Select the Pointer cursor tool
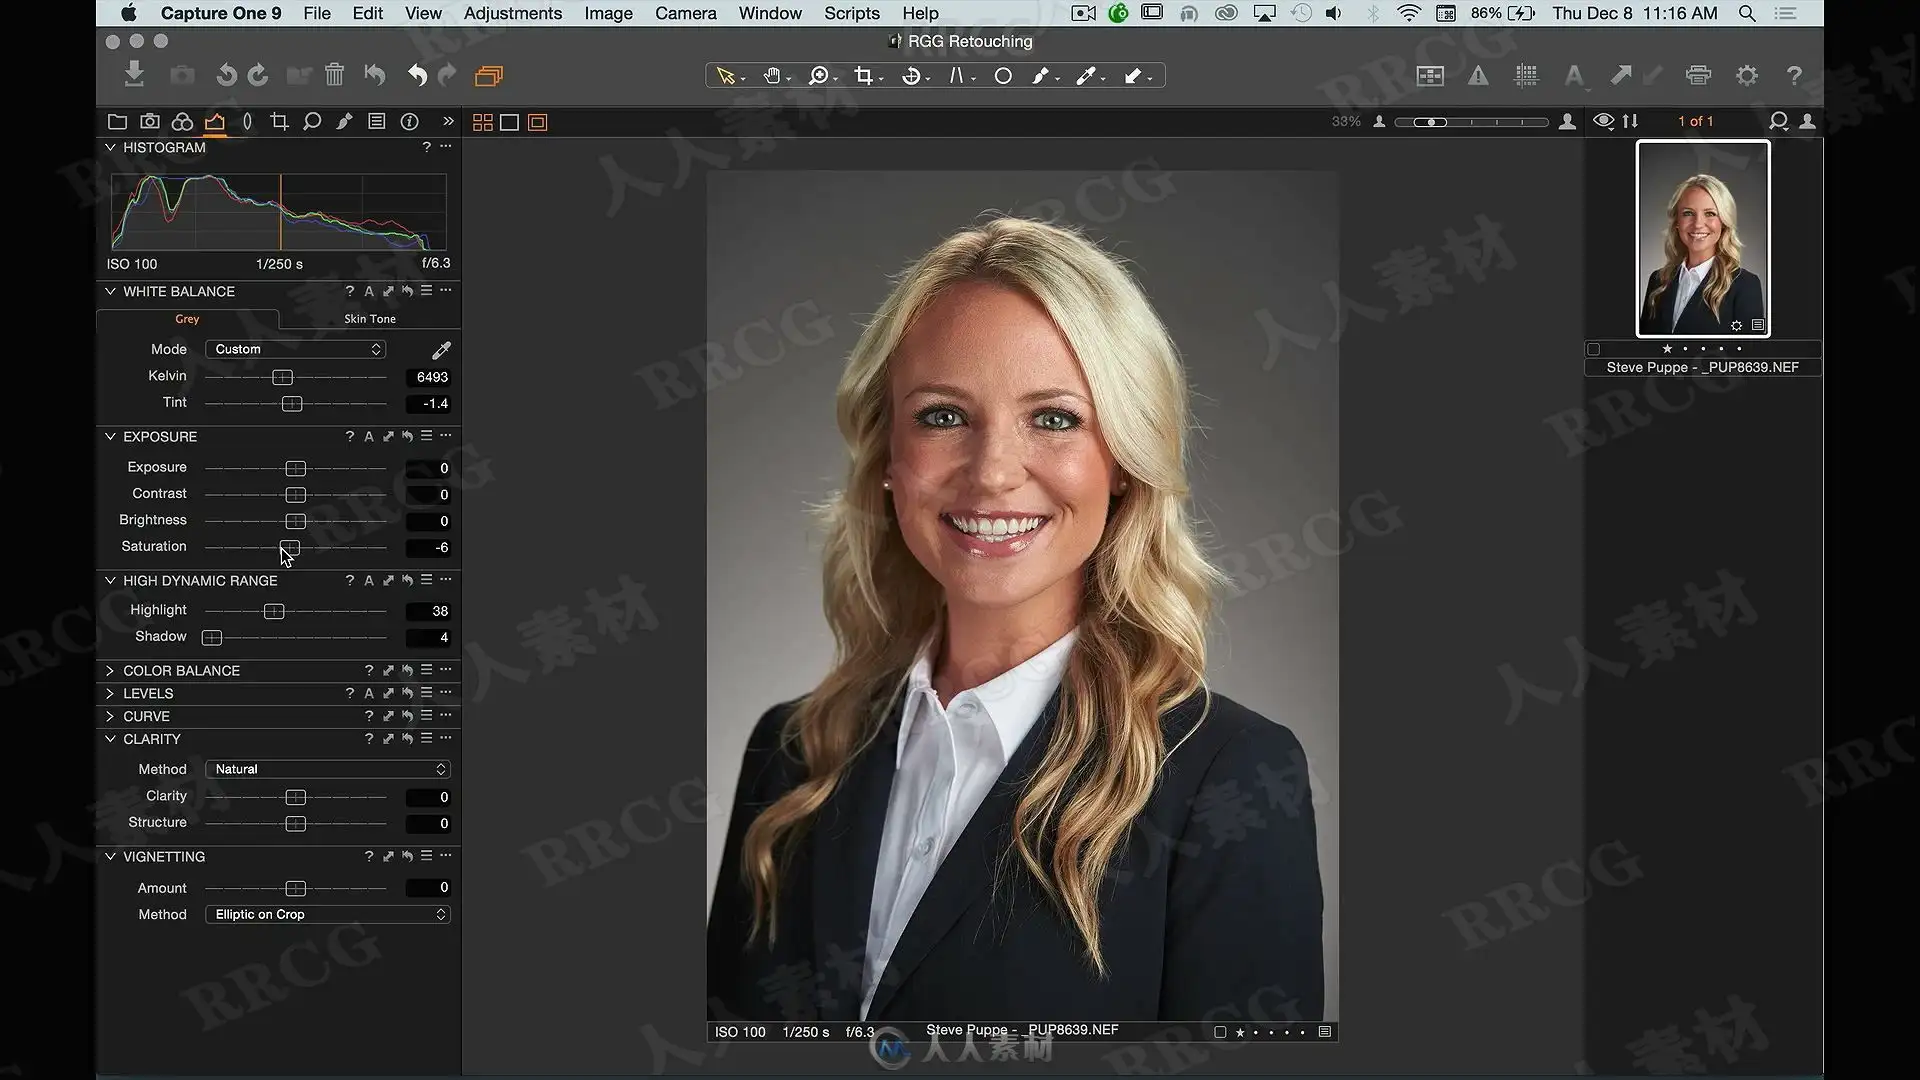Viewport: 1920px width, 1080px height. pyautogui.click(x=727, y=76)
